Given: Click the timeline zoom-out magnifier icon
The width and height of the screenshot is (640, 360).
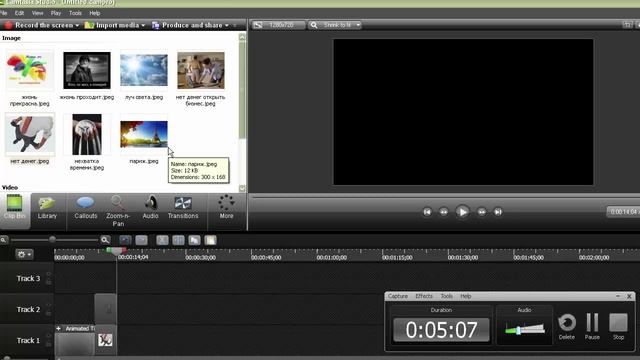Looking at the screenshot, I should (4, 240).
